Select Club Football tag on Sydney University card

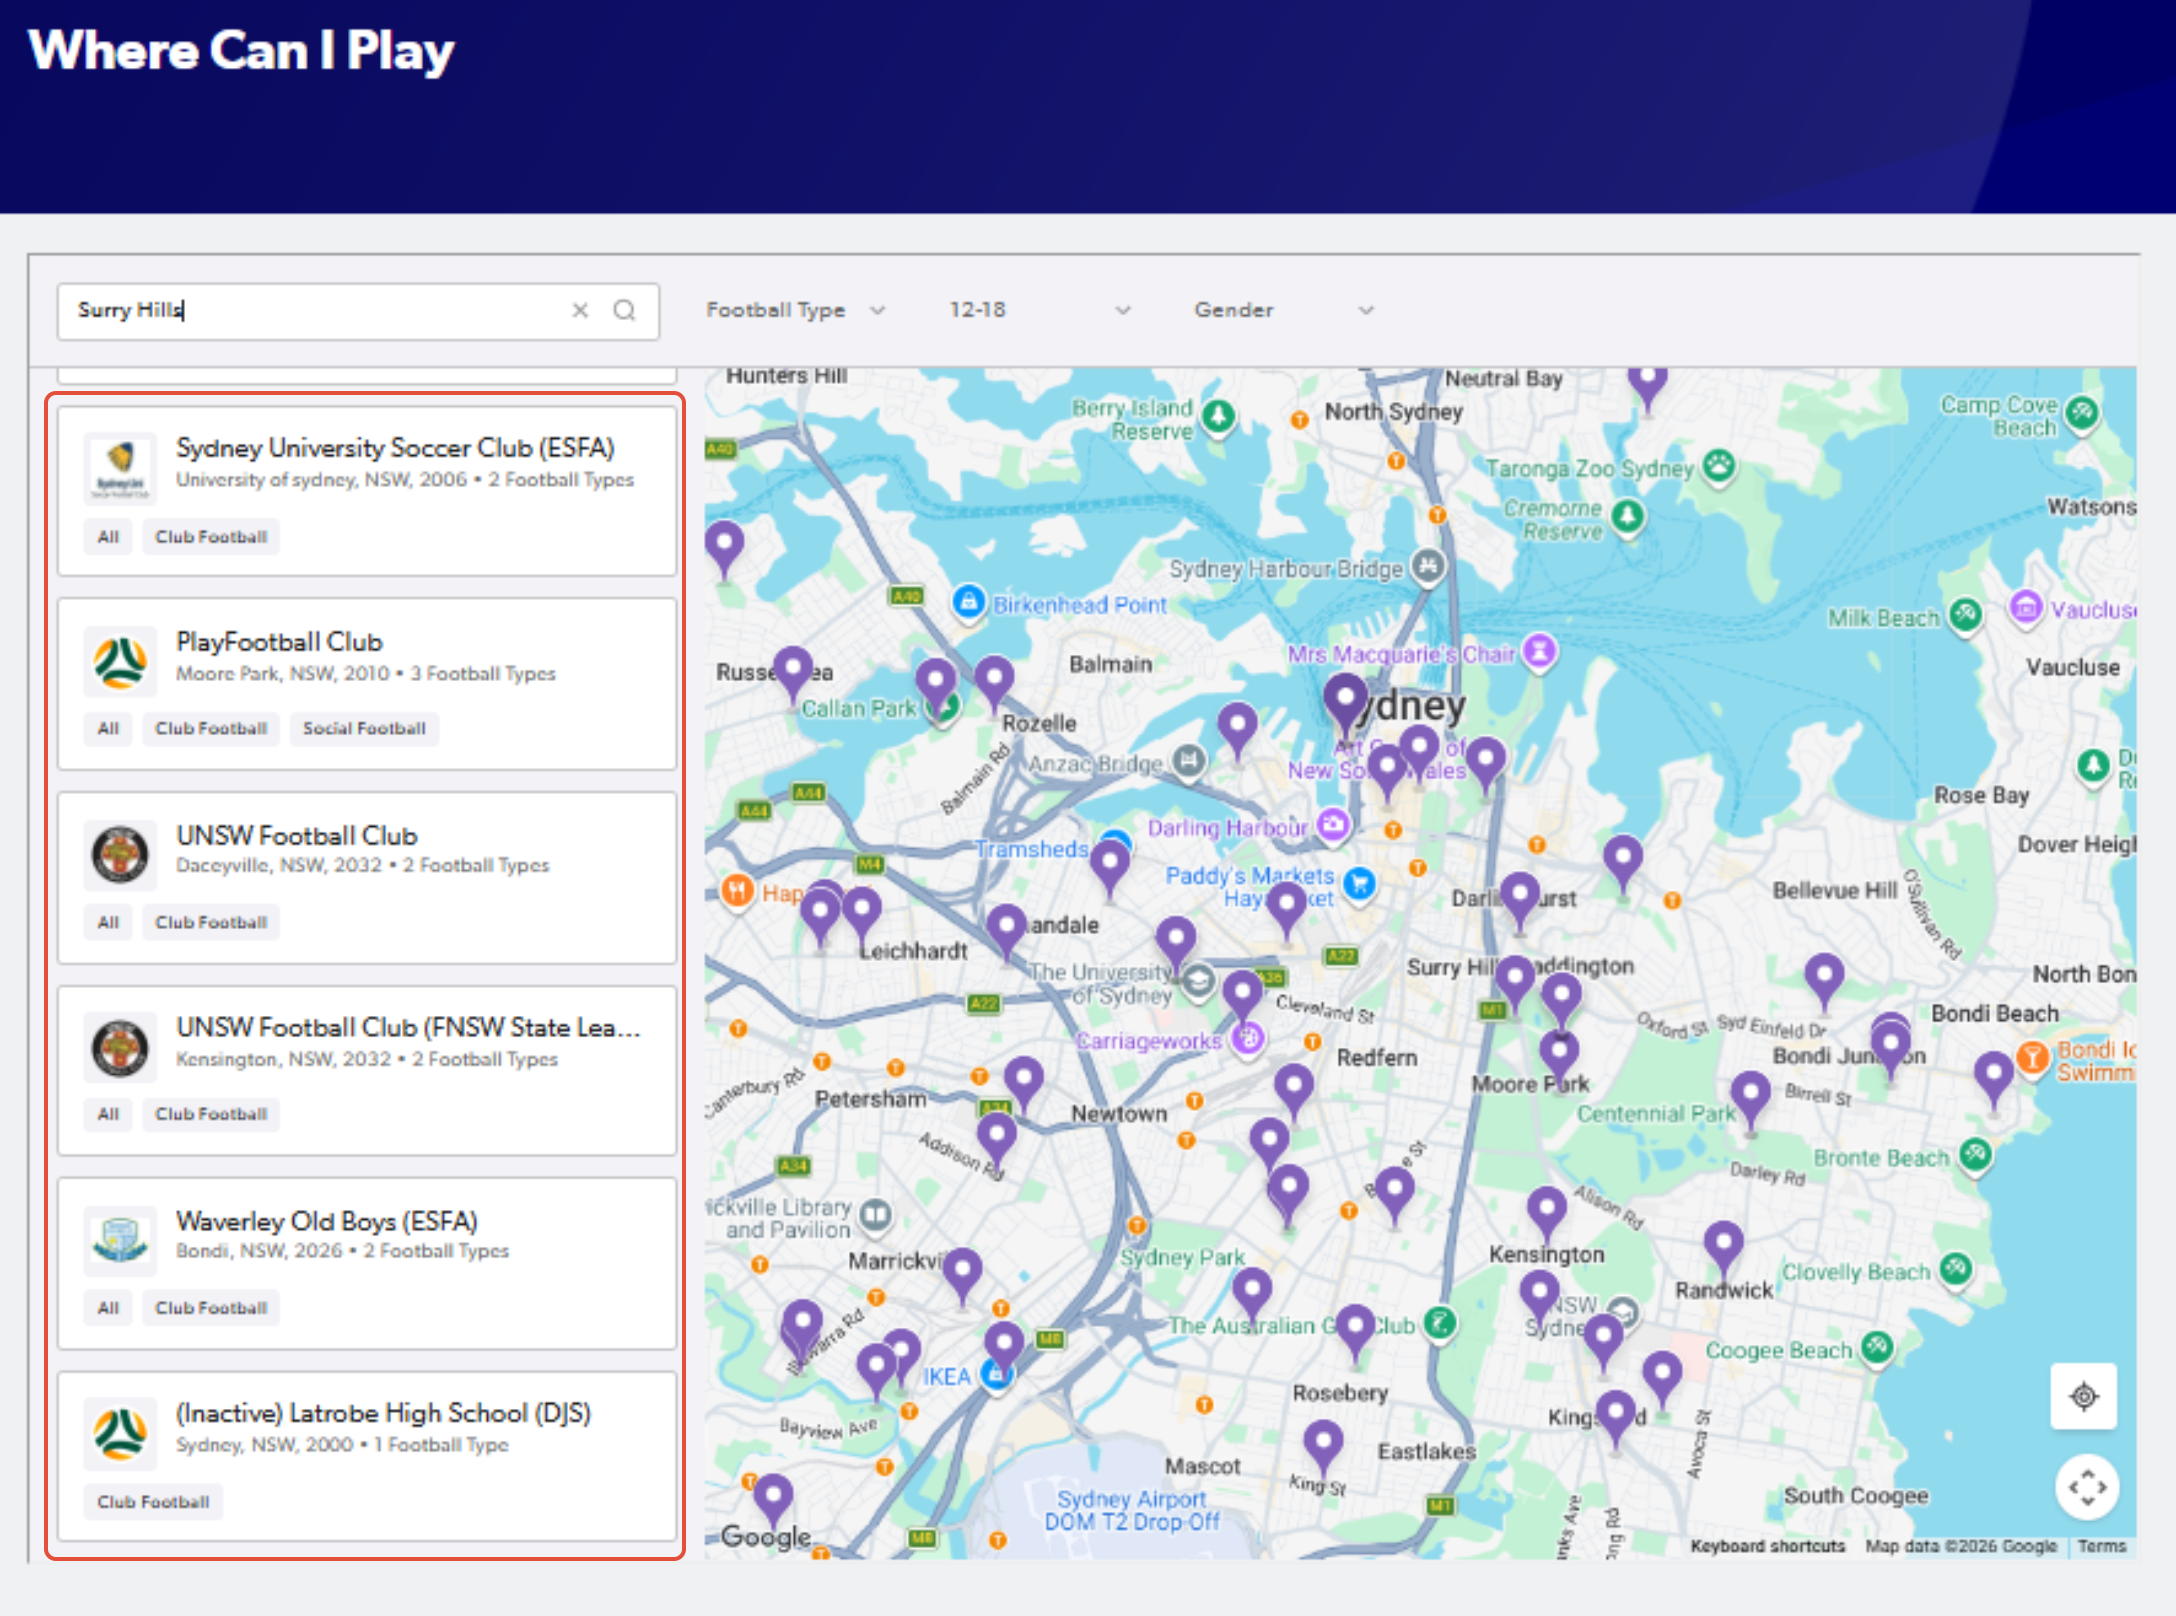(211, 537)
